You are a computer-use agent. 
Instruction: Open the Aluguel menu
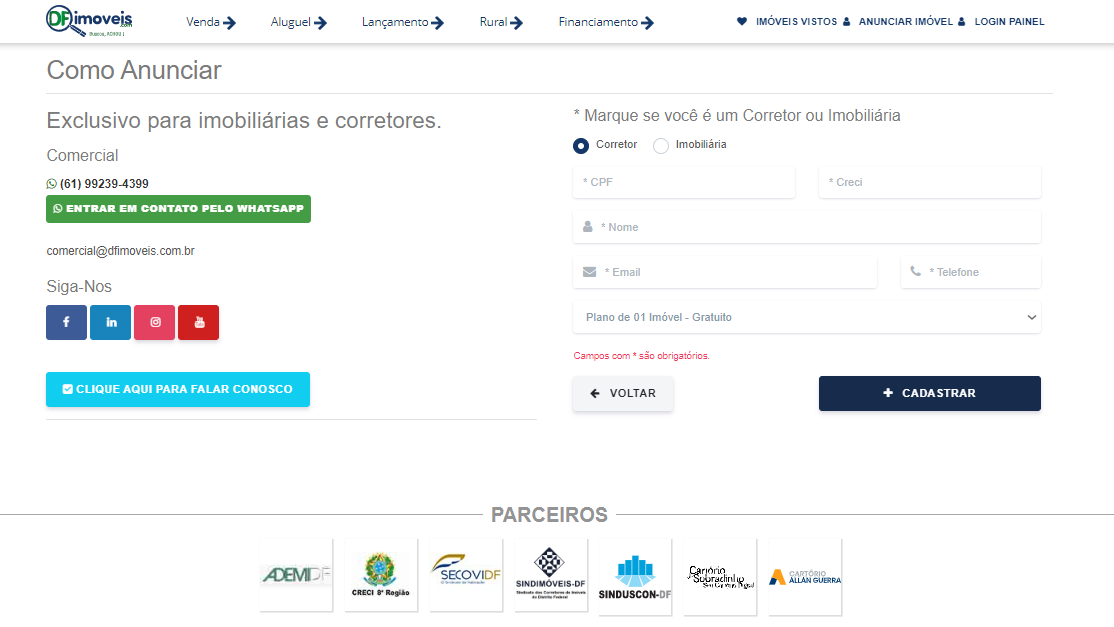click(298, 22)
